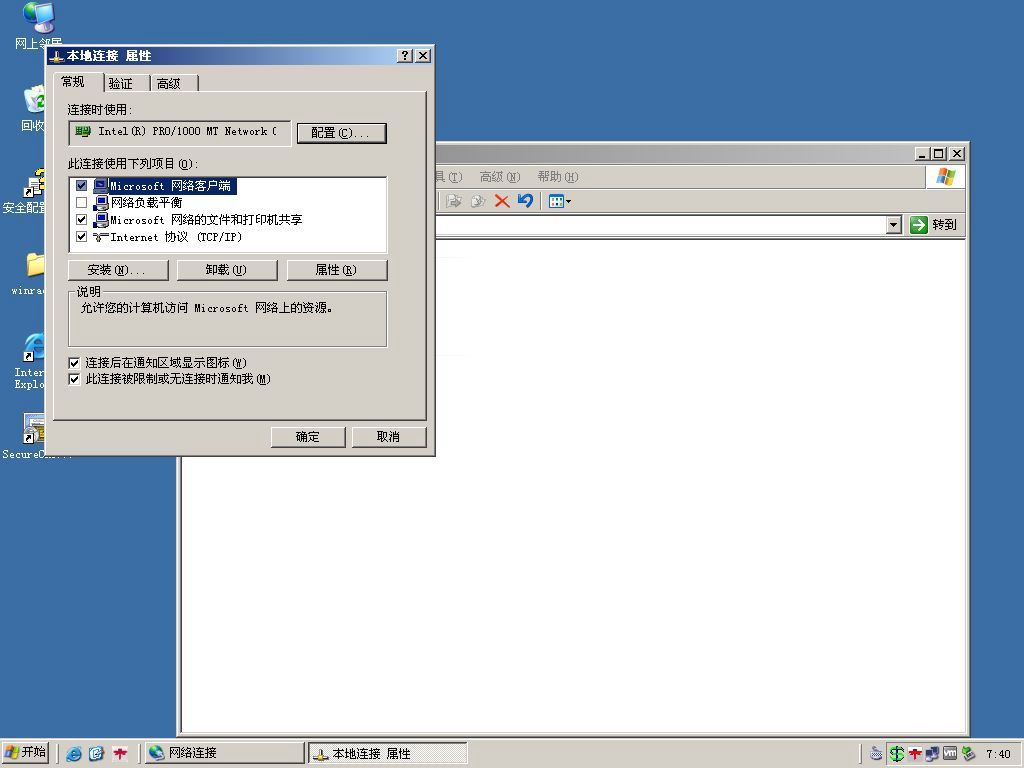Click Move To icon in Network Connections toolbar
The width and height of the screenshot is (1024, 768).
pos(453,201)
